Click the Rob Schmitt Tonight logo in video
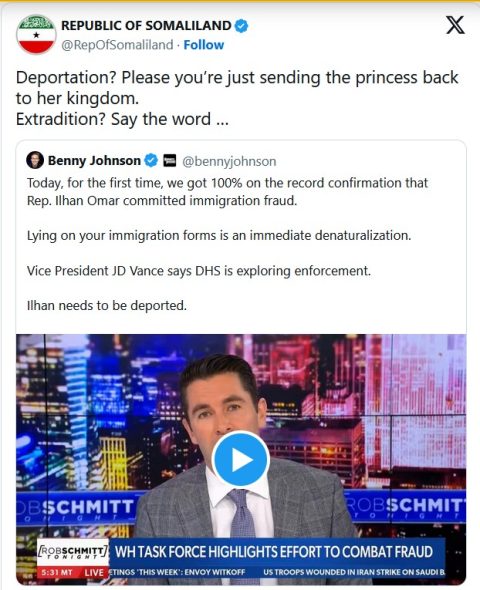 [73, 553]
